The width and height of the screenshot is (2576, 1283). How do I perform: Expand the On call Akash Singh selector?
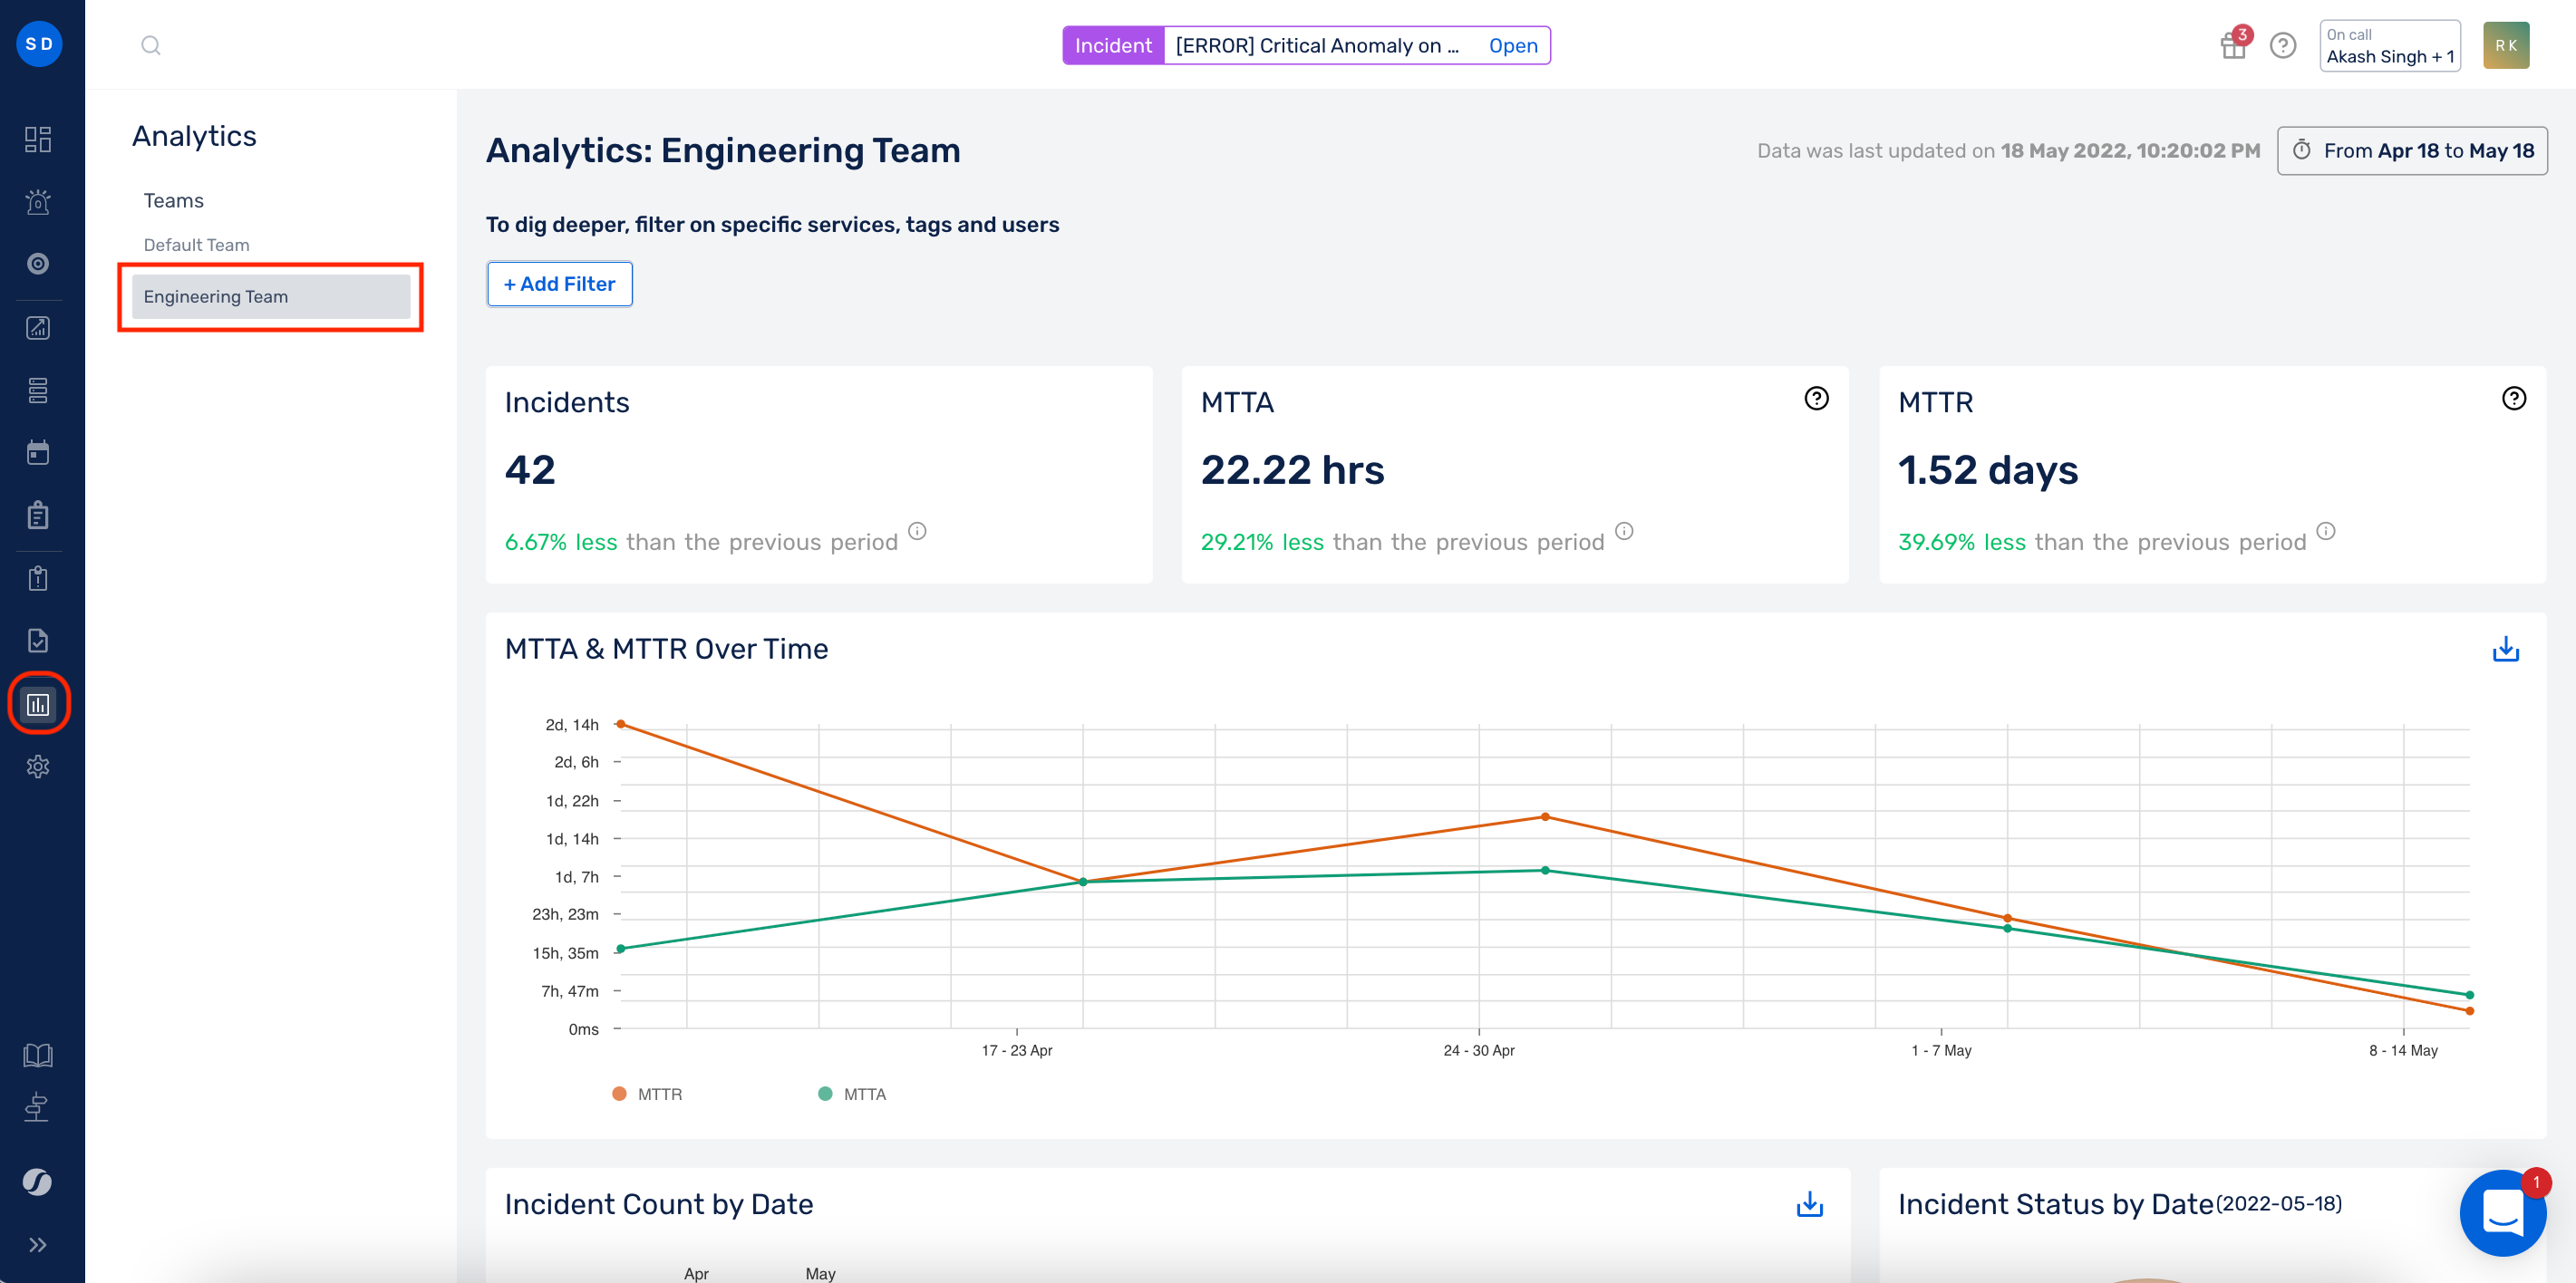pyautogui.click(x=2389, y=45)
